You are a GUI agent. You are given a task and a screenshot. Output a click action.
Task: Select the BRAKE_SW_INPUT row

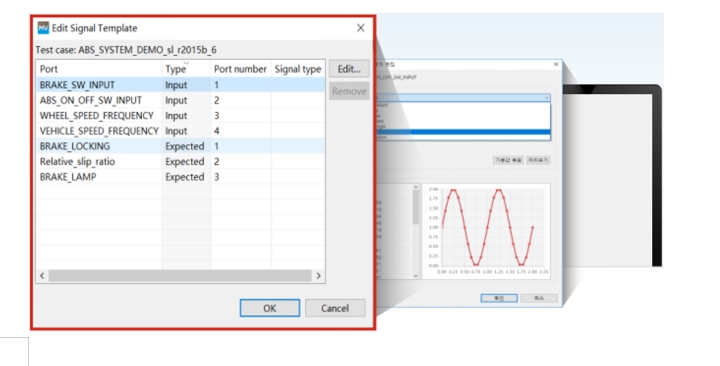pyautogui.click(x=180, y=85)
